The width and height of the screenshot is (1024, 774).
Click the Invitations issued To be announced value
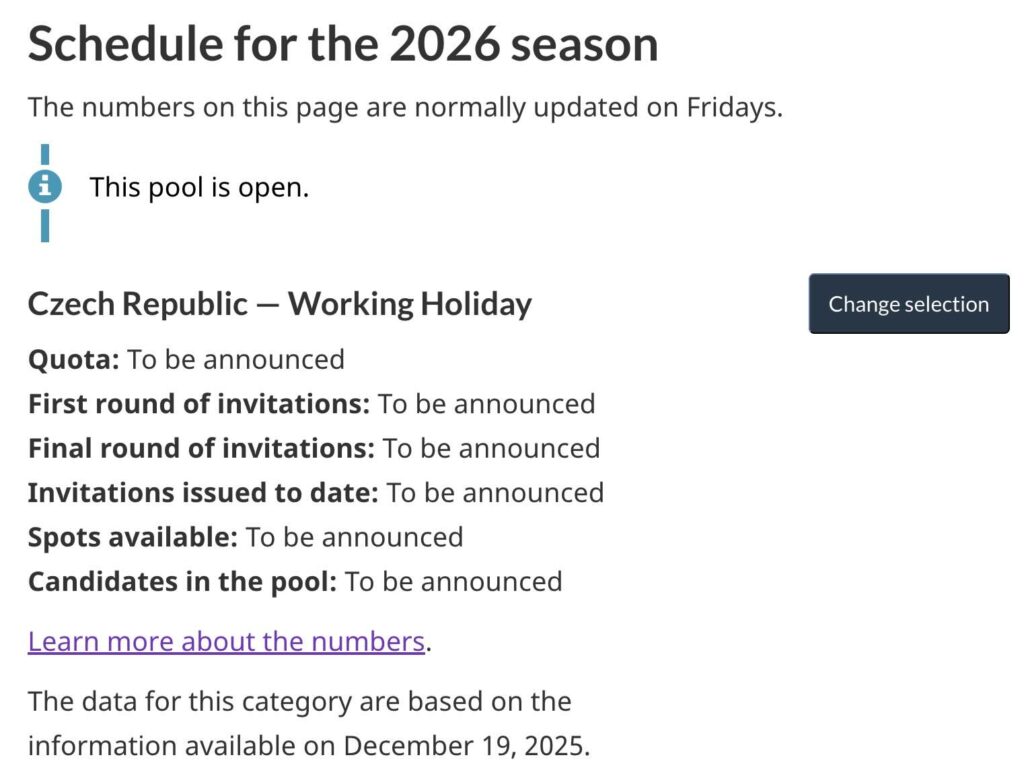point(495,493)
